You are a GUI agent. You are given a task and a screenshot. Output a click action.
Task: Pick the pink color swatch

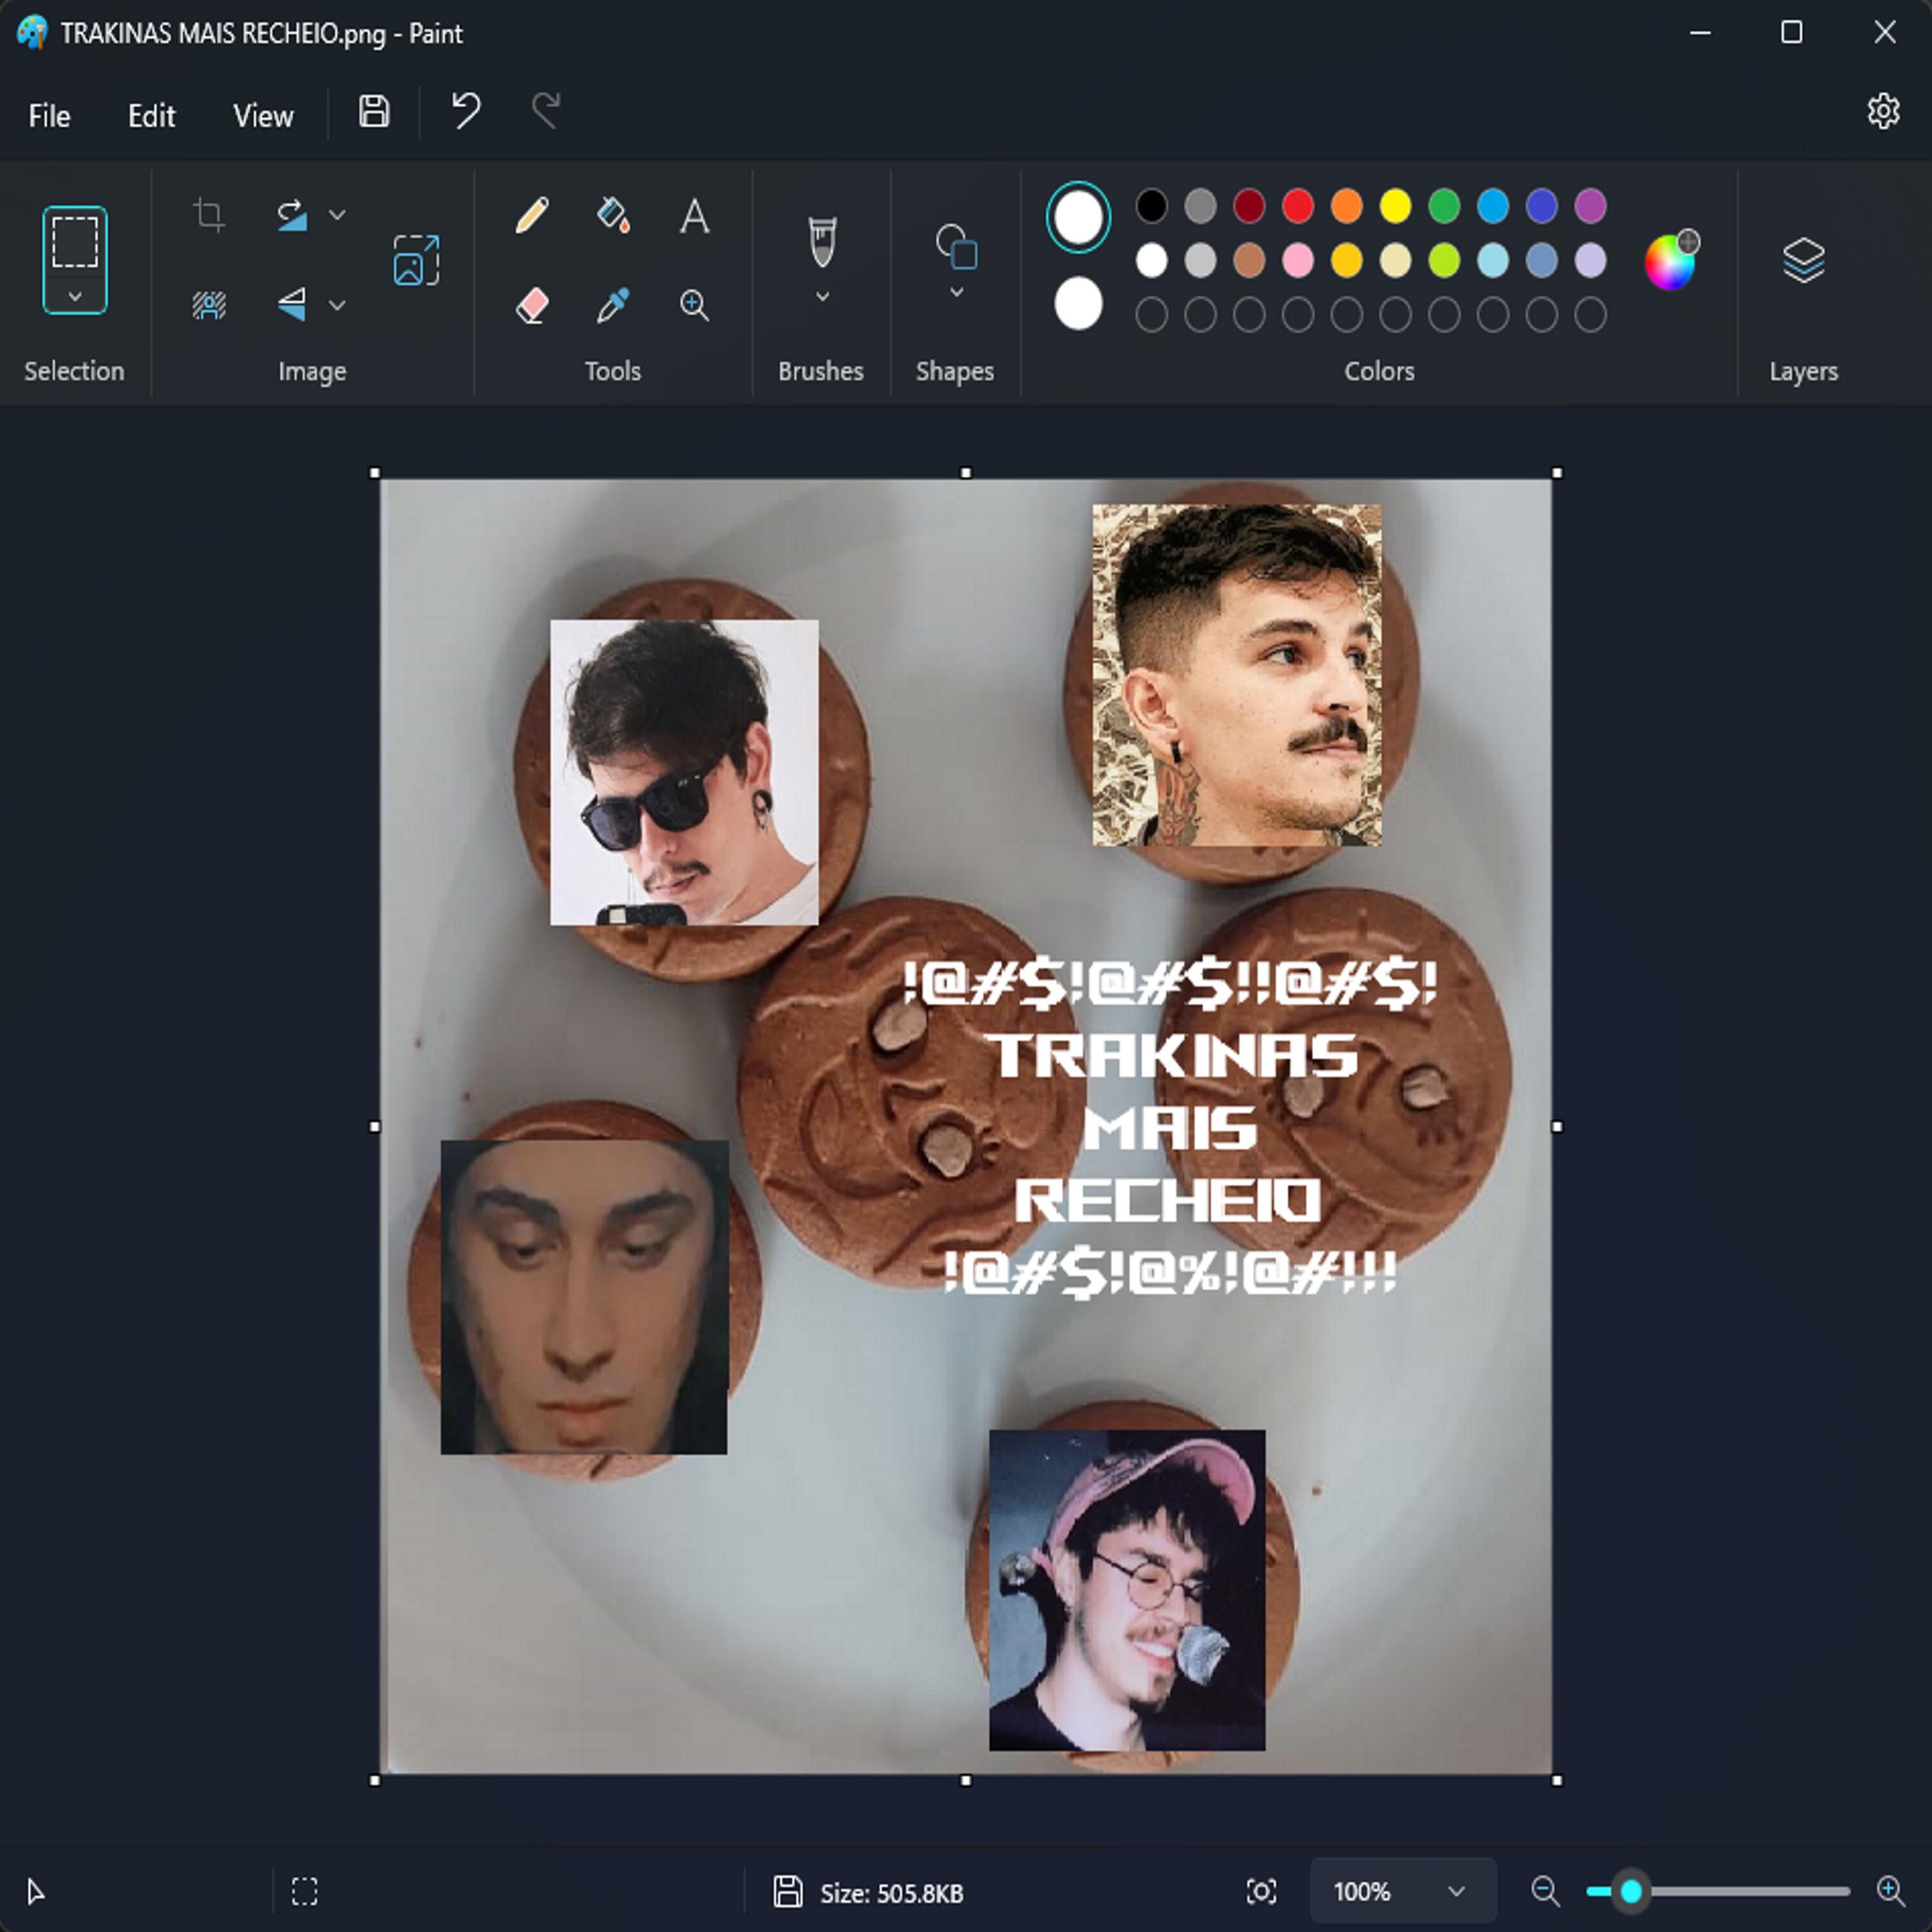pos(1297,260)
